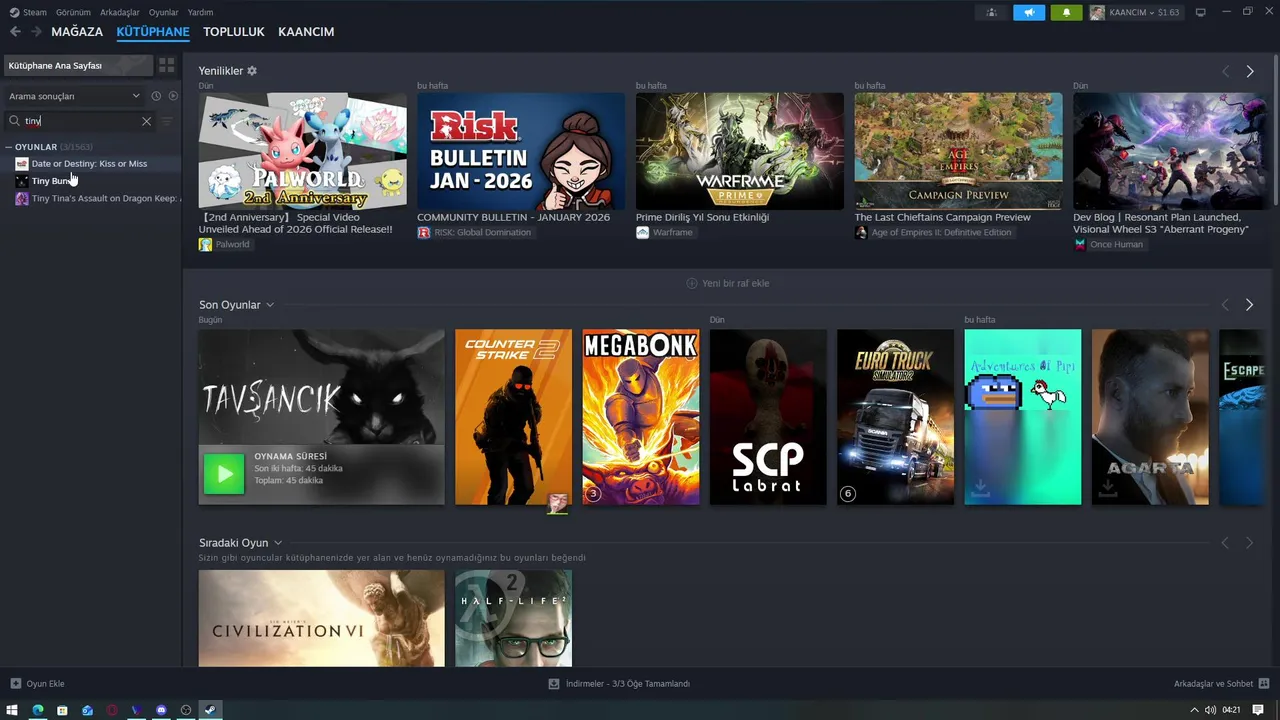
Task: Open the advanced filter icon beside search
Action: point(167,121)
